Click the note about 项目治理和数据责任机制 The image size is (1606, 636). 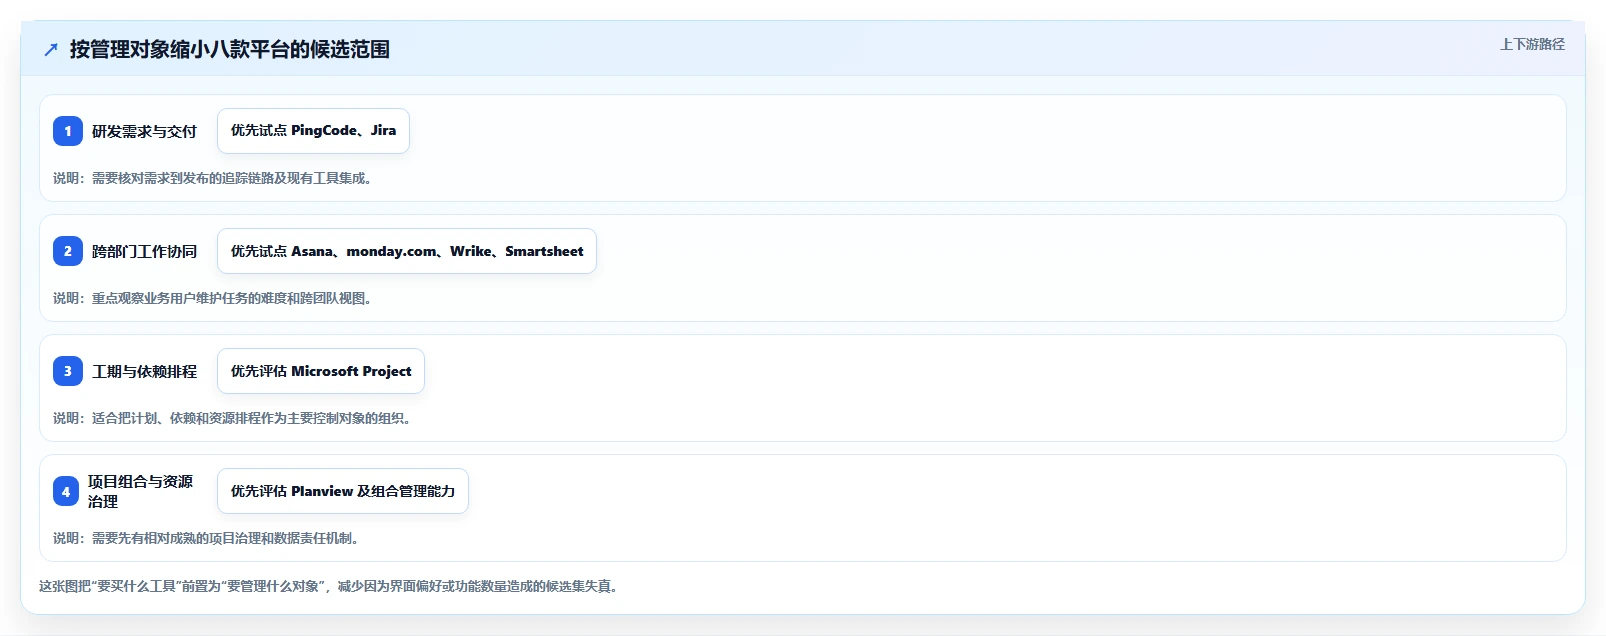207,538
